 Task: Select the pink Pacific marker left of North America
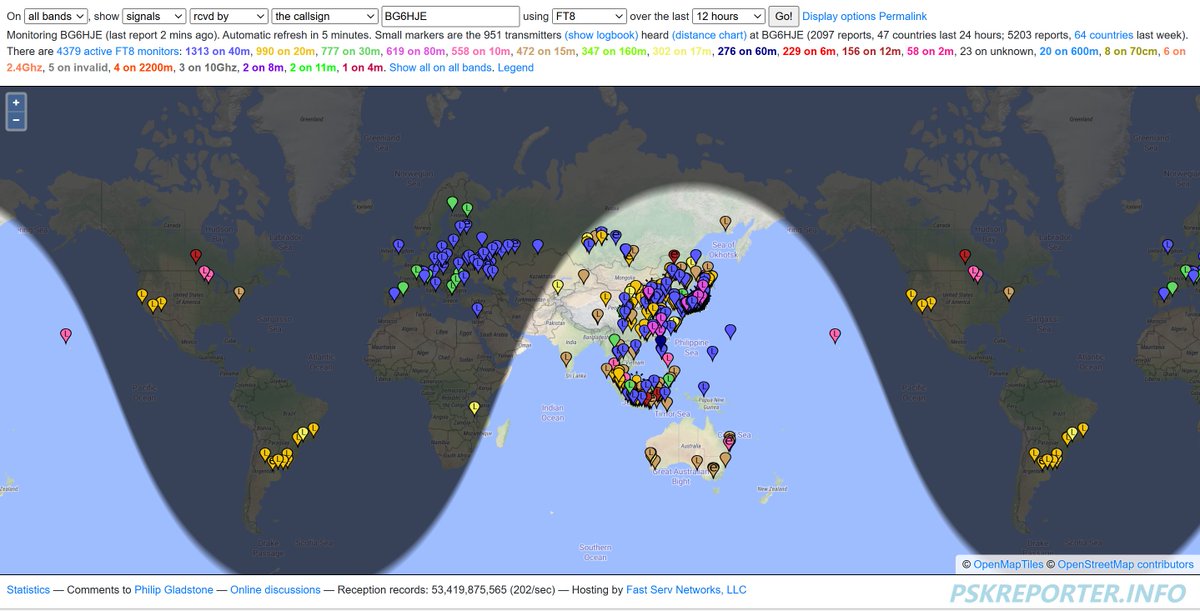coord(66,335)
